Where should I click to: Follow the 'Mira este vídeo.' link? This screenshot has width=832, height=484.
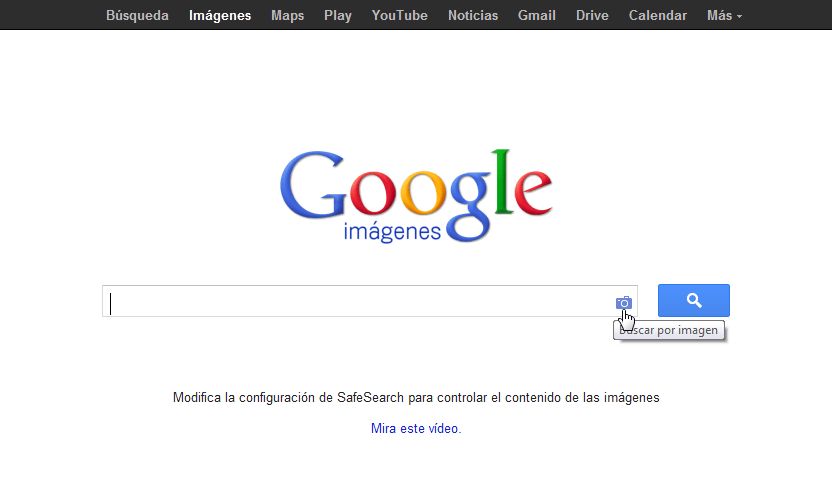(x=416, y=428)
